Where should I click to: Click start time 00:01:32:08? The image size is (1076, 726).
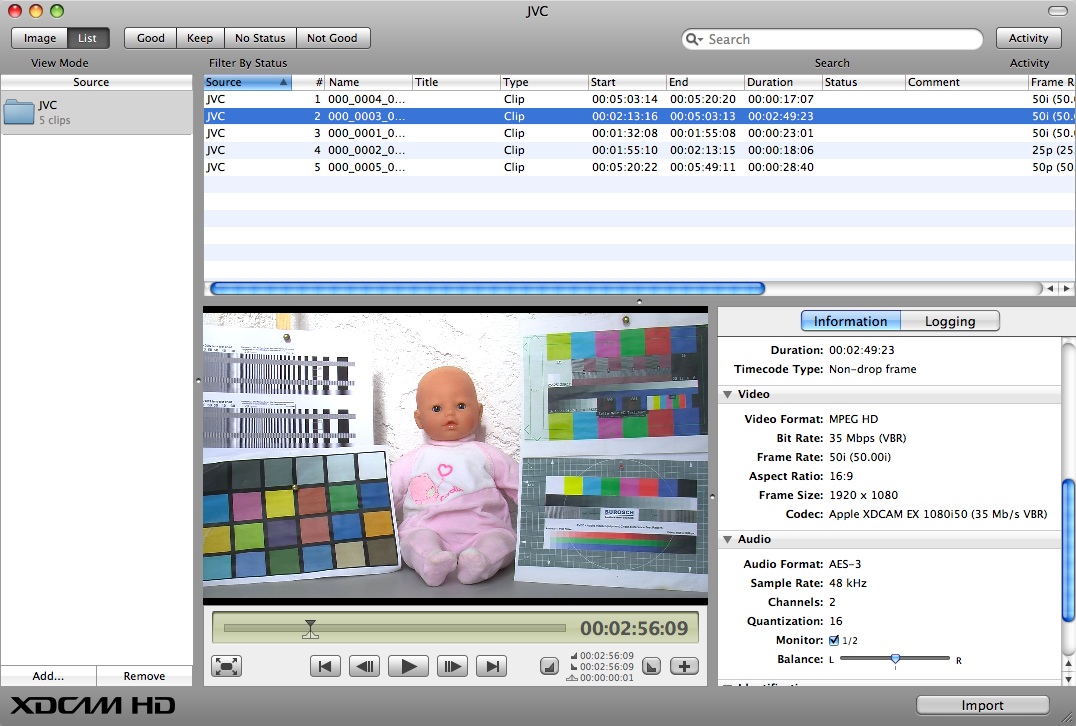(624, 133)
